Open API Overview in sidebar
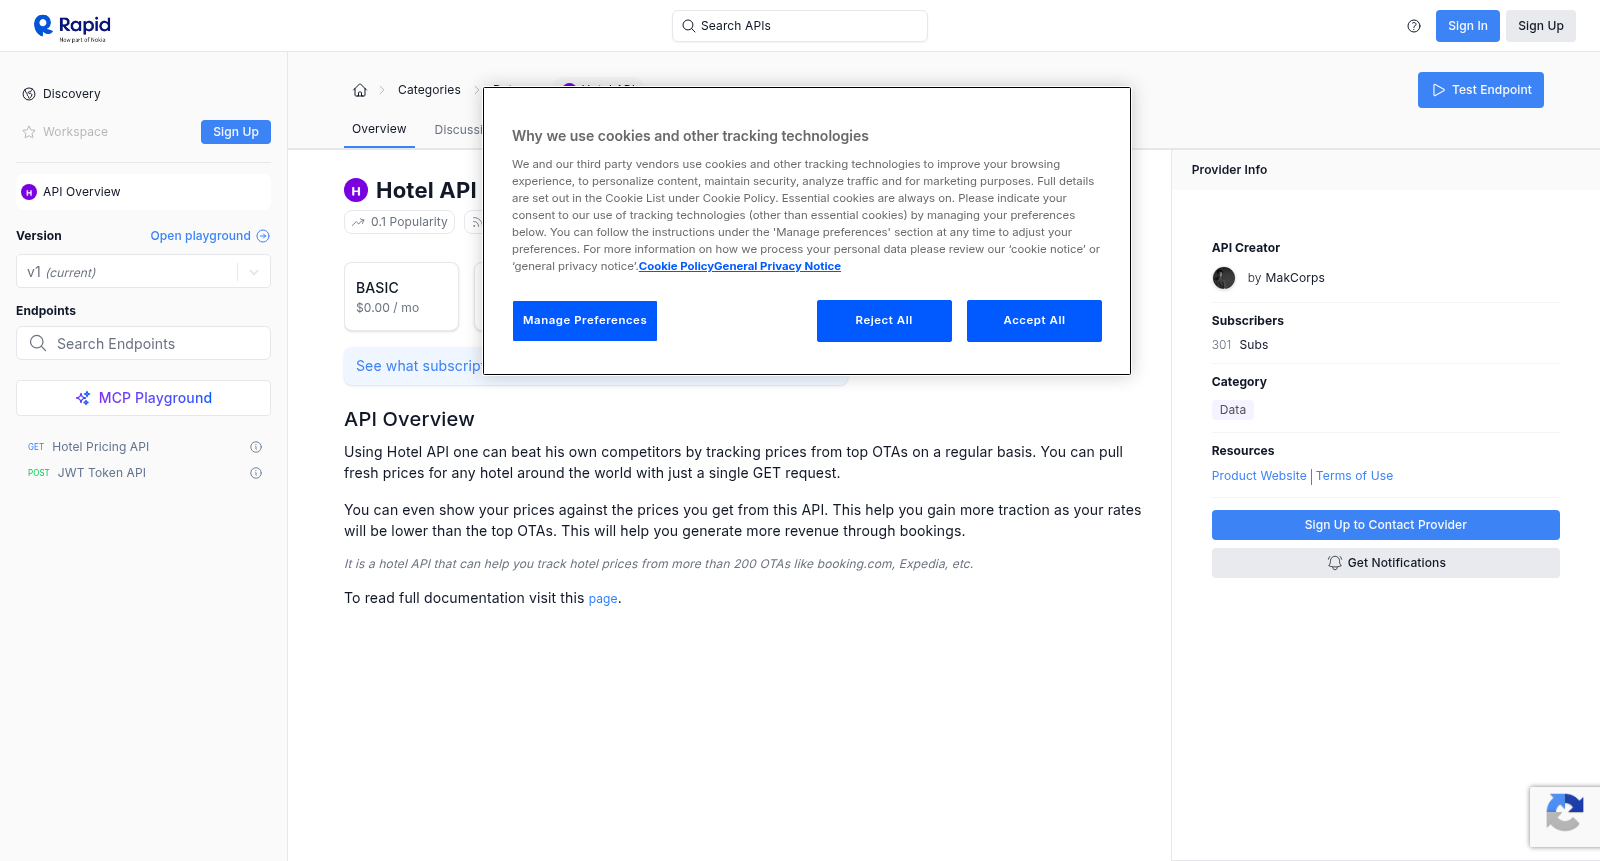The width and height of the screenshot is (1600, 861). (143, 192)
